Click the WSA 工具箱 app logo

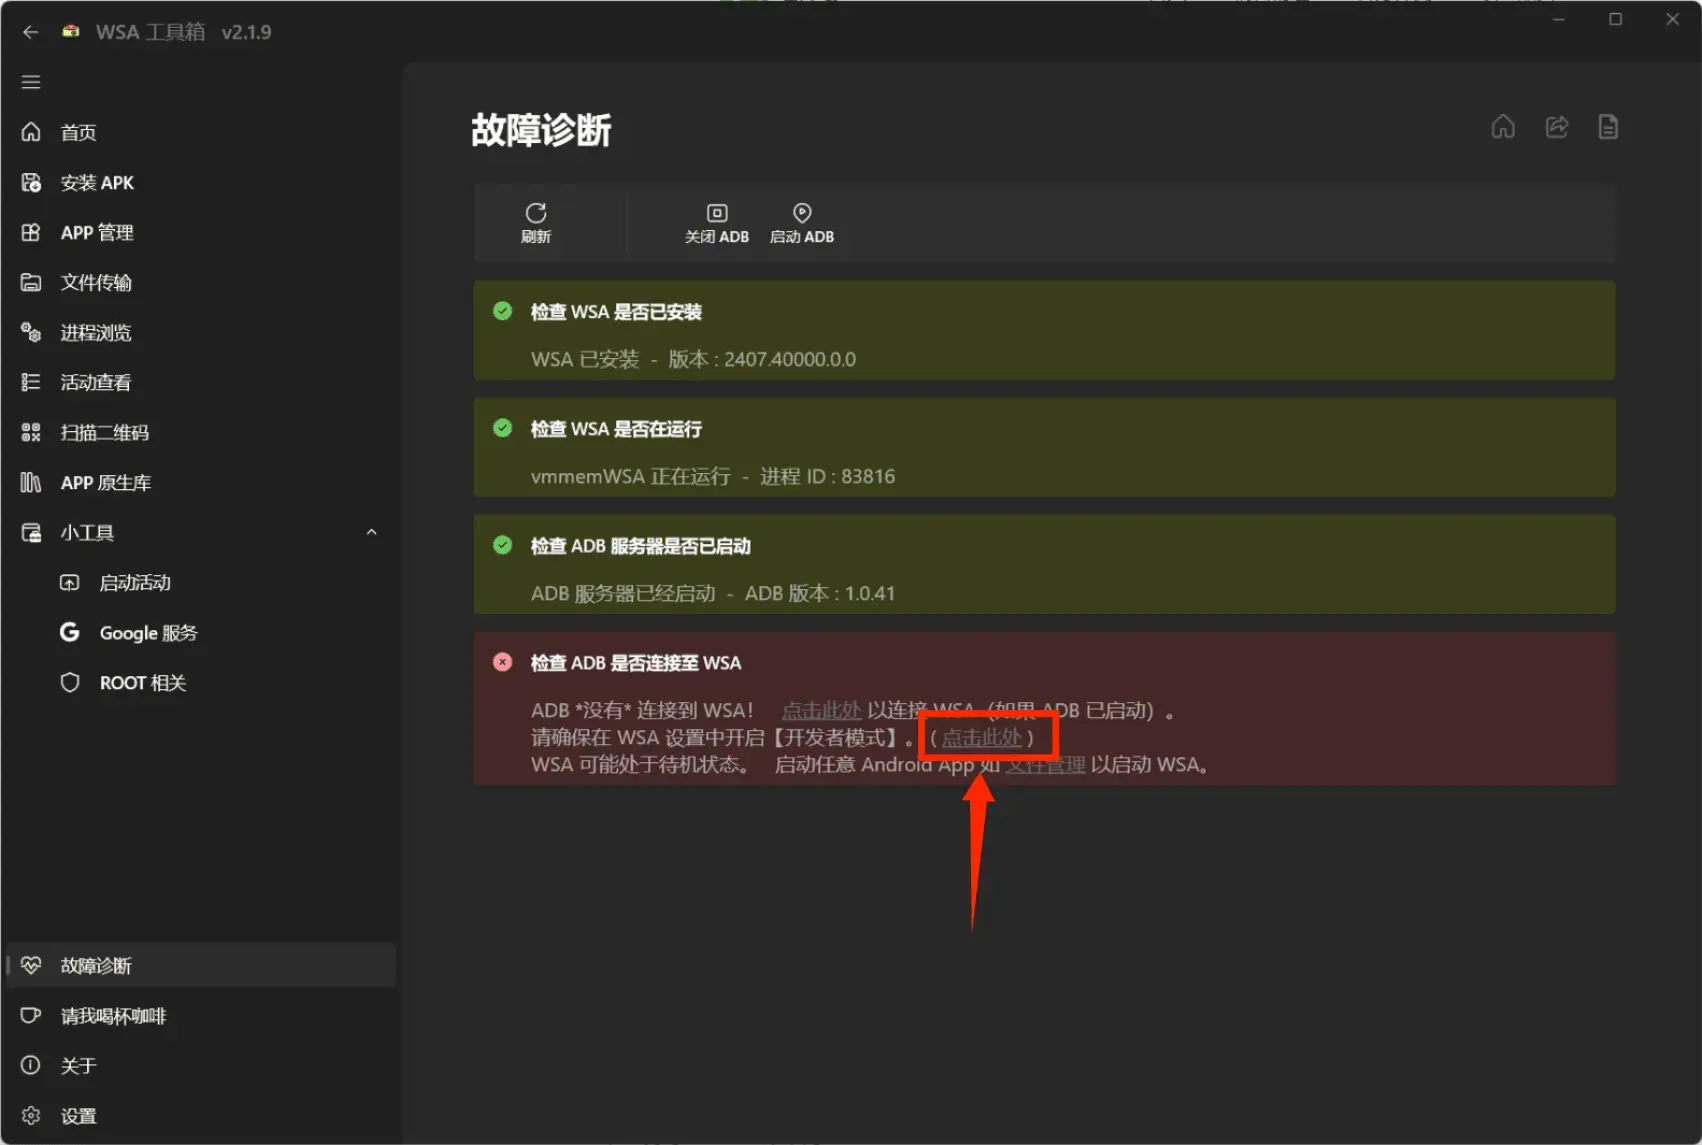point(70,31)
